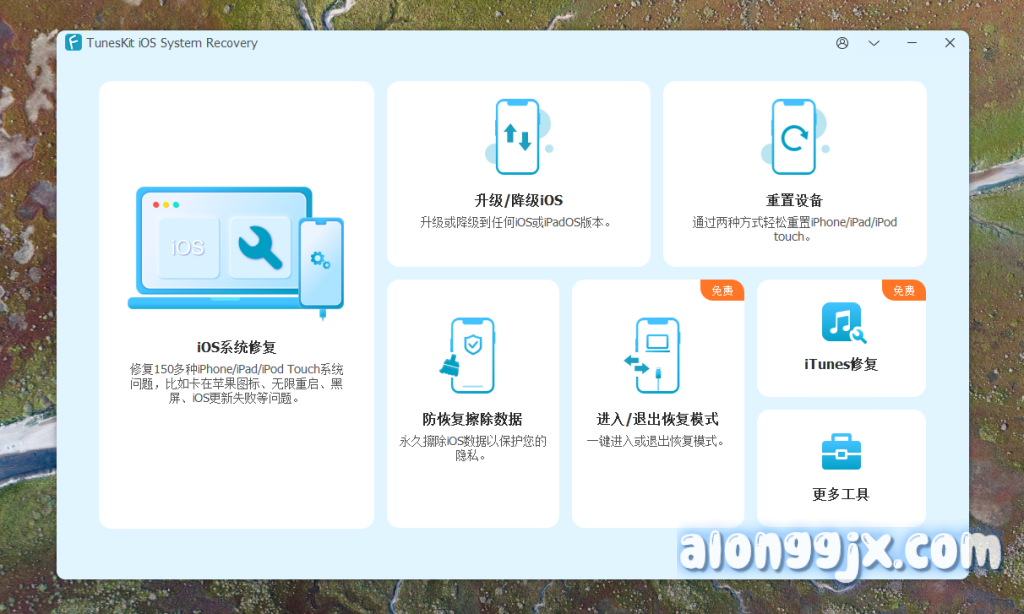Expand the title bar dropdown chevron menu
The height and width of the screenshot is (614, 1024).
pos(874,43)
